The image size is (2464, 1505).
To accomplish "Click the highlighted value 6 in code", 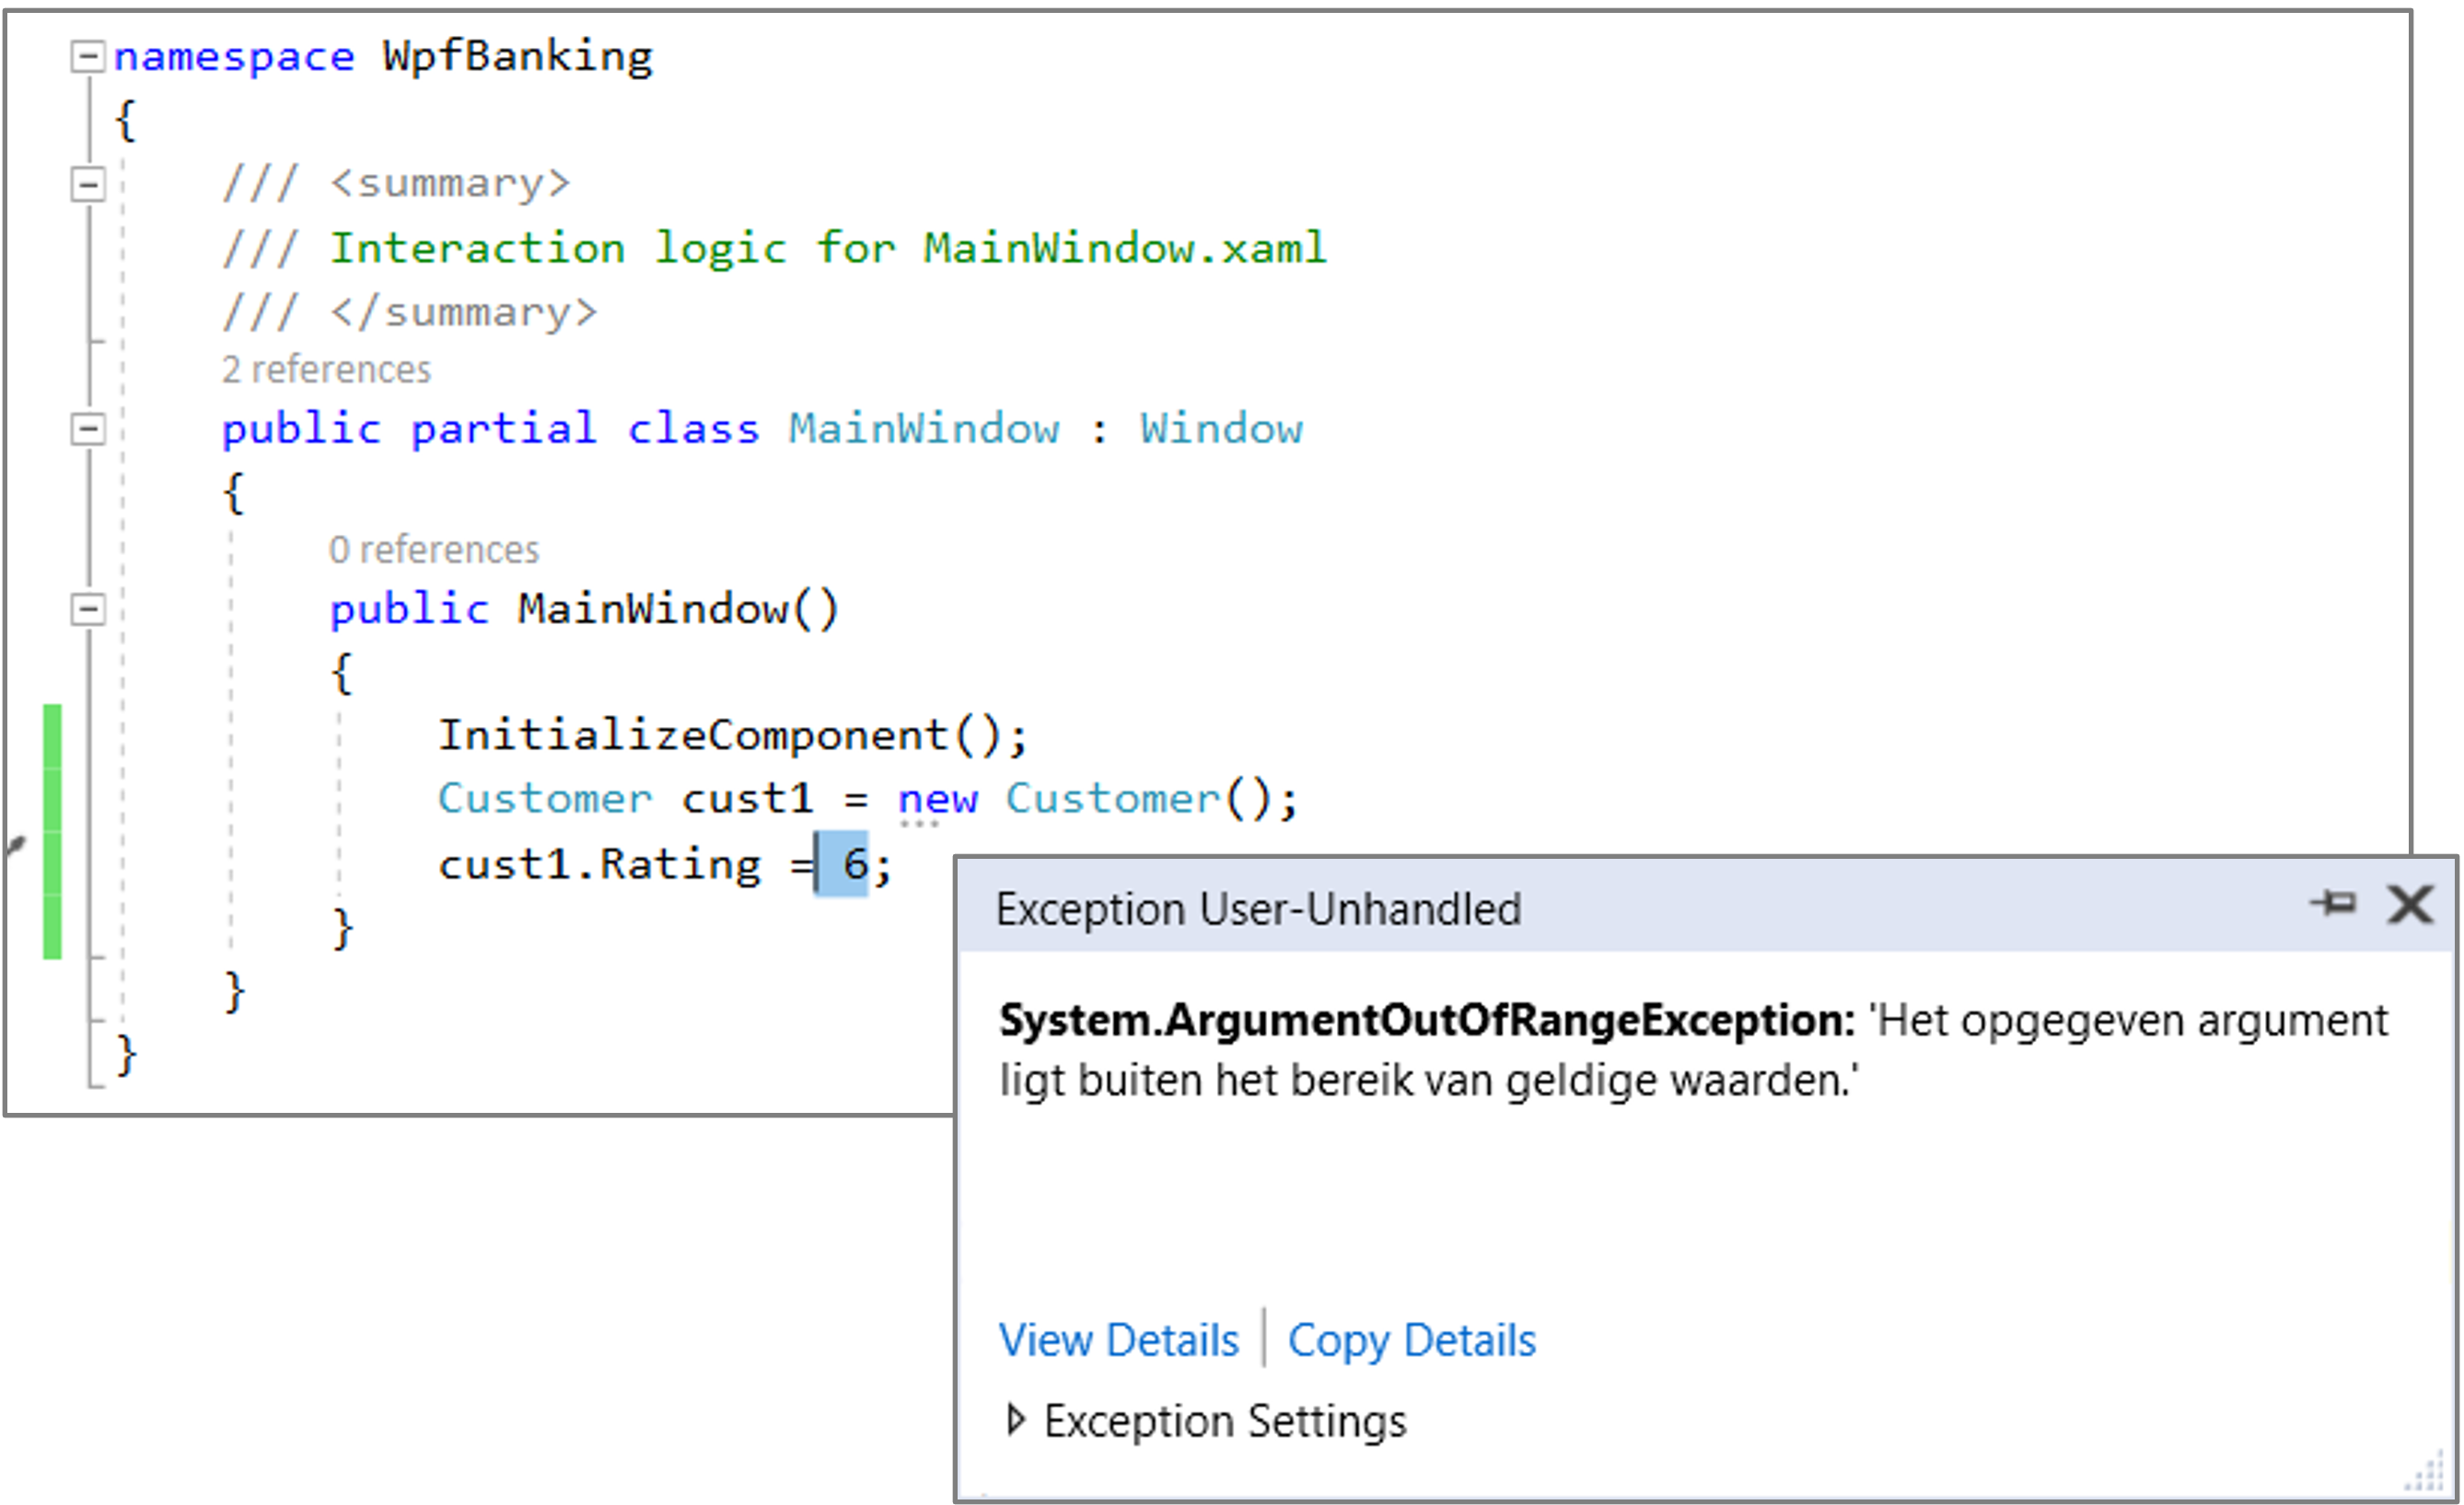I will click(x=854, y=864).
